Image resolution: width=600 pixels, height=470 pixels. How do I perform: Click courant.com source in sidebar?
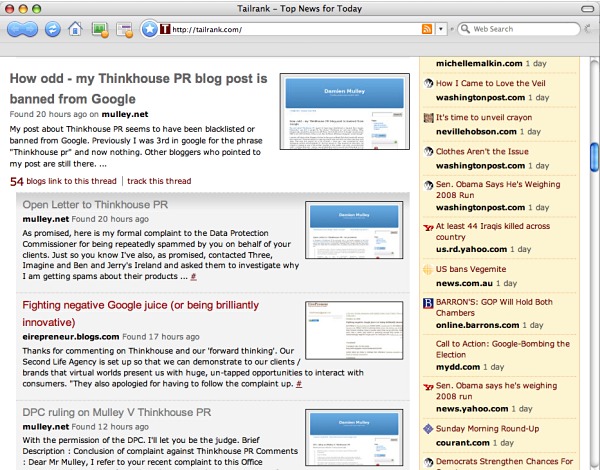pos(463,443)
